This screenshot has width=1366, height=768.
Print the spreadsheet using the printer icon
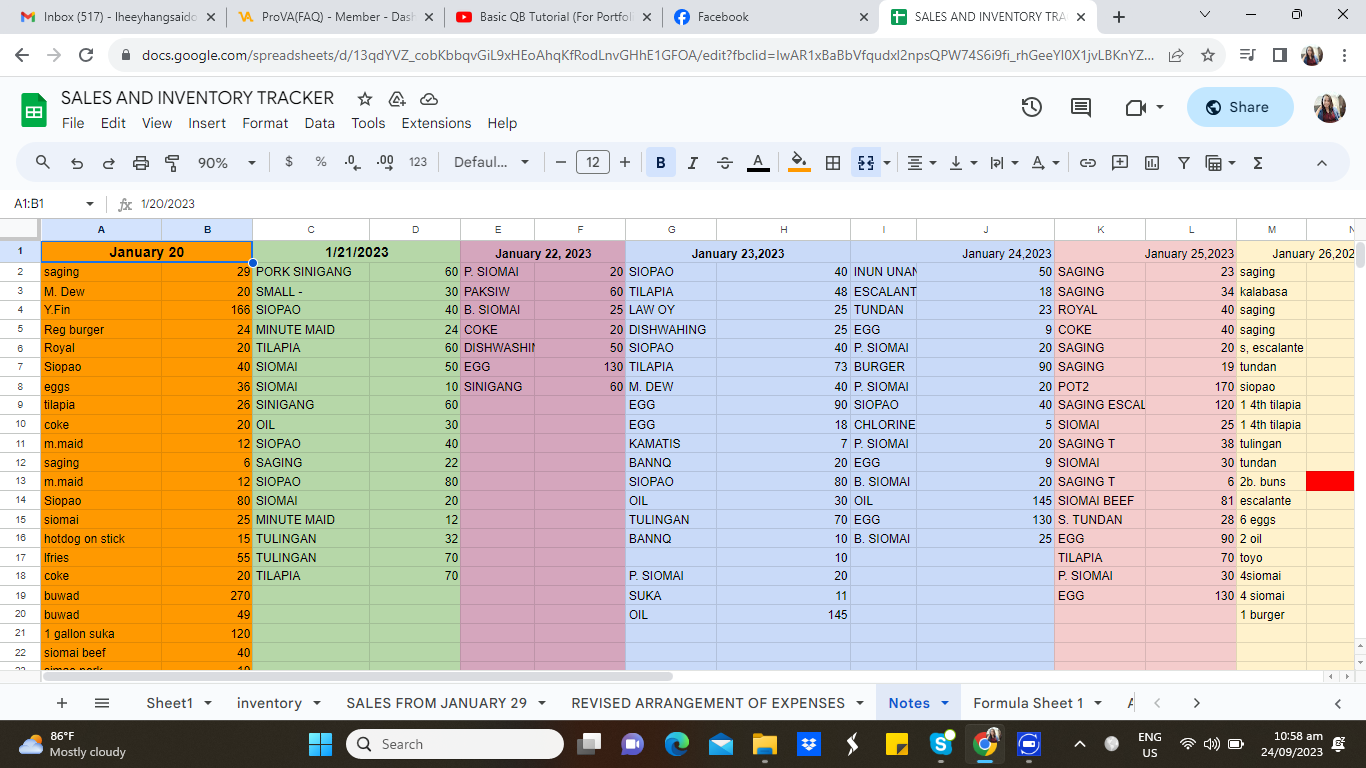[141, 162]
